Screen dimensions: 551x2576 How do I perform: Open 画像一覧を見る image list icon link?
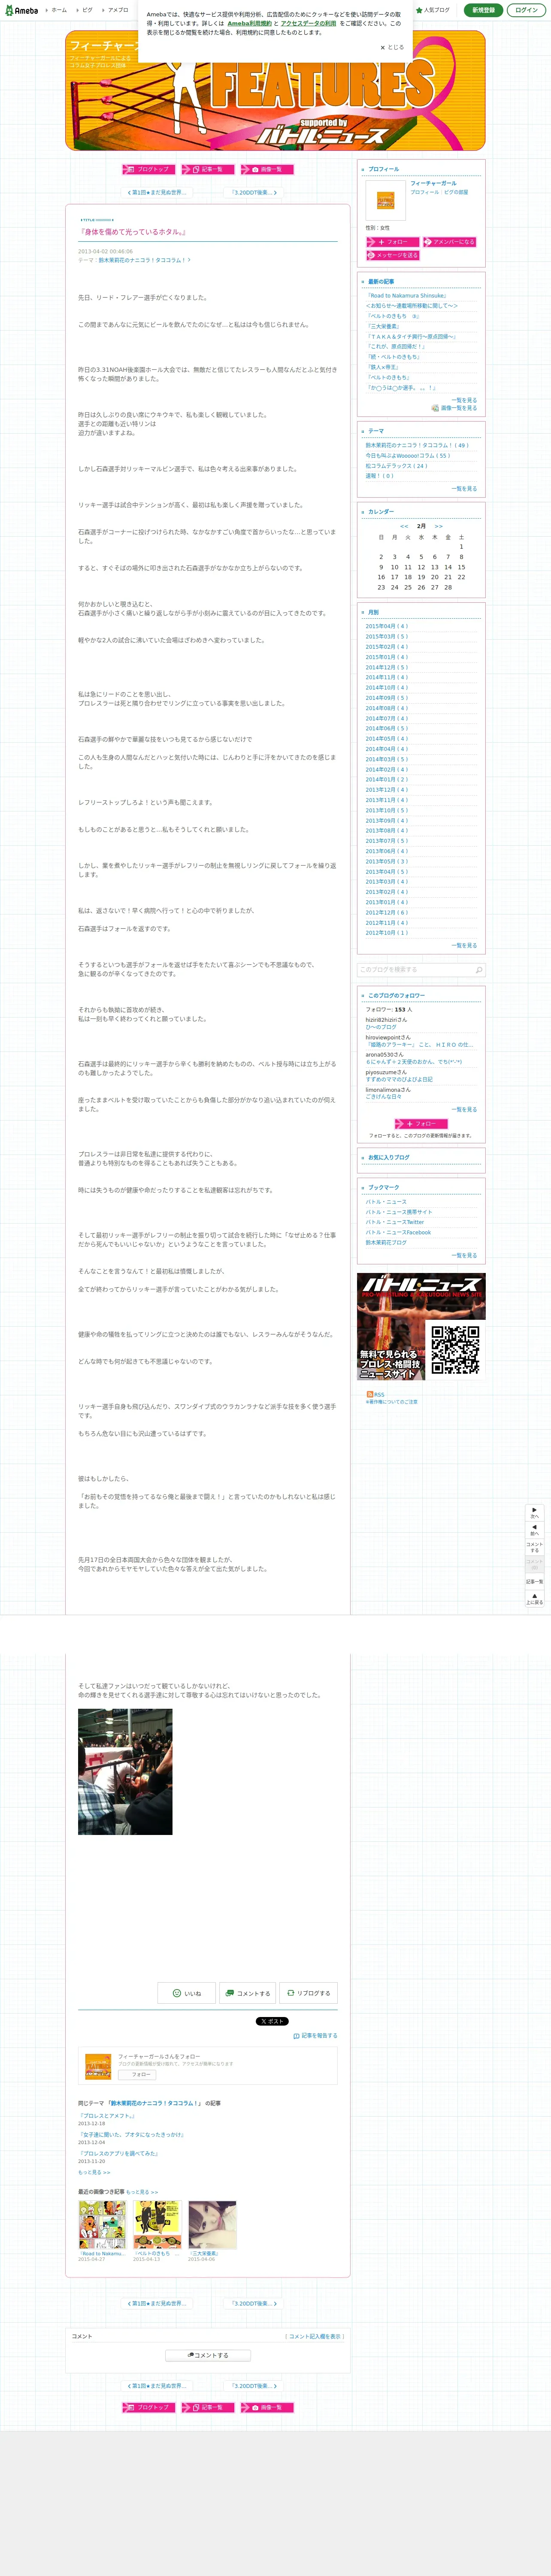[x=454, y=408]
